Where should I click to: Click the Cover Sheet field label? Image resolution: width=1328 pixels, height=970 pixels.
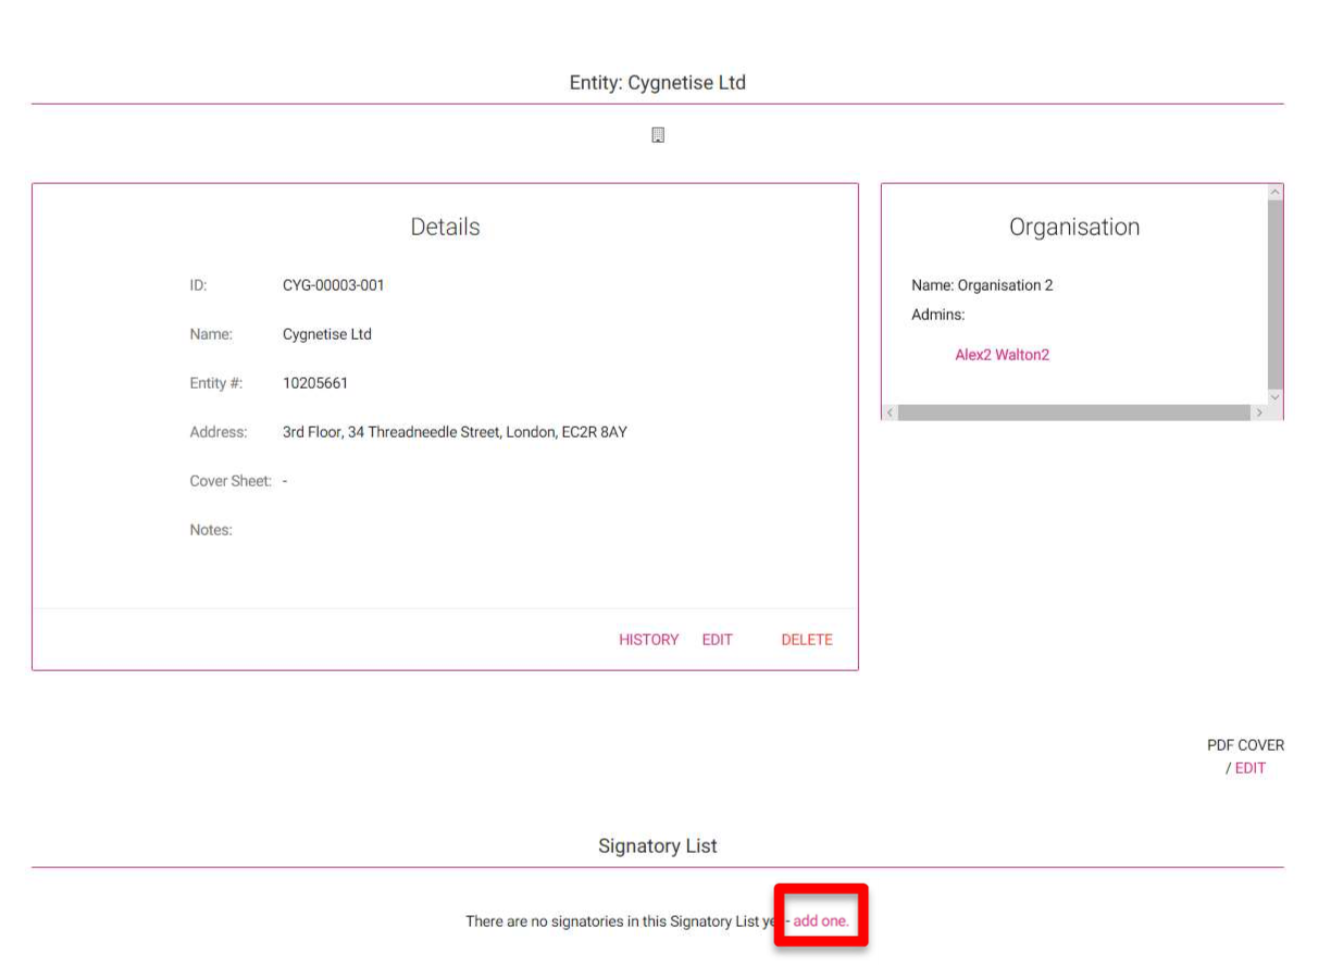click(231, 481)
